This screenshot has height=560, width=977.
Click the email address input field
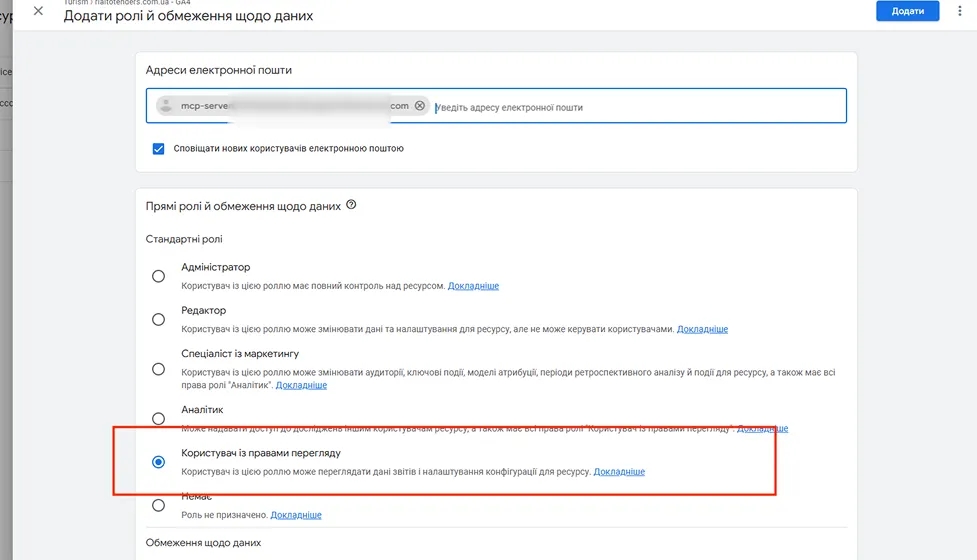639,107
